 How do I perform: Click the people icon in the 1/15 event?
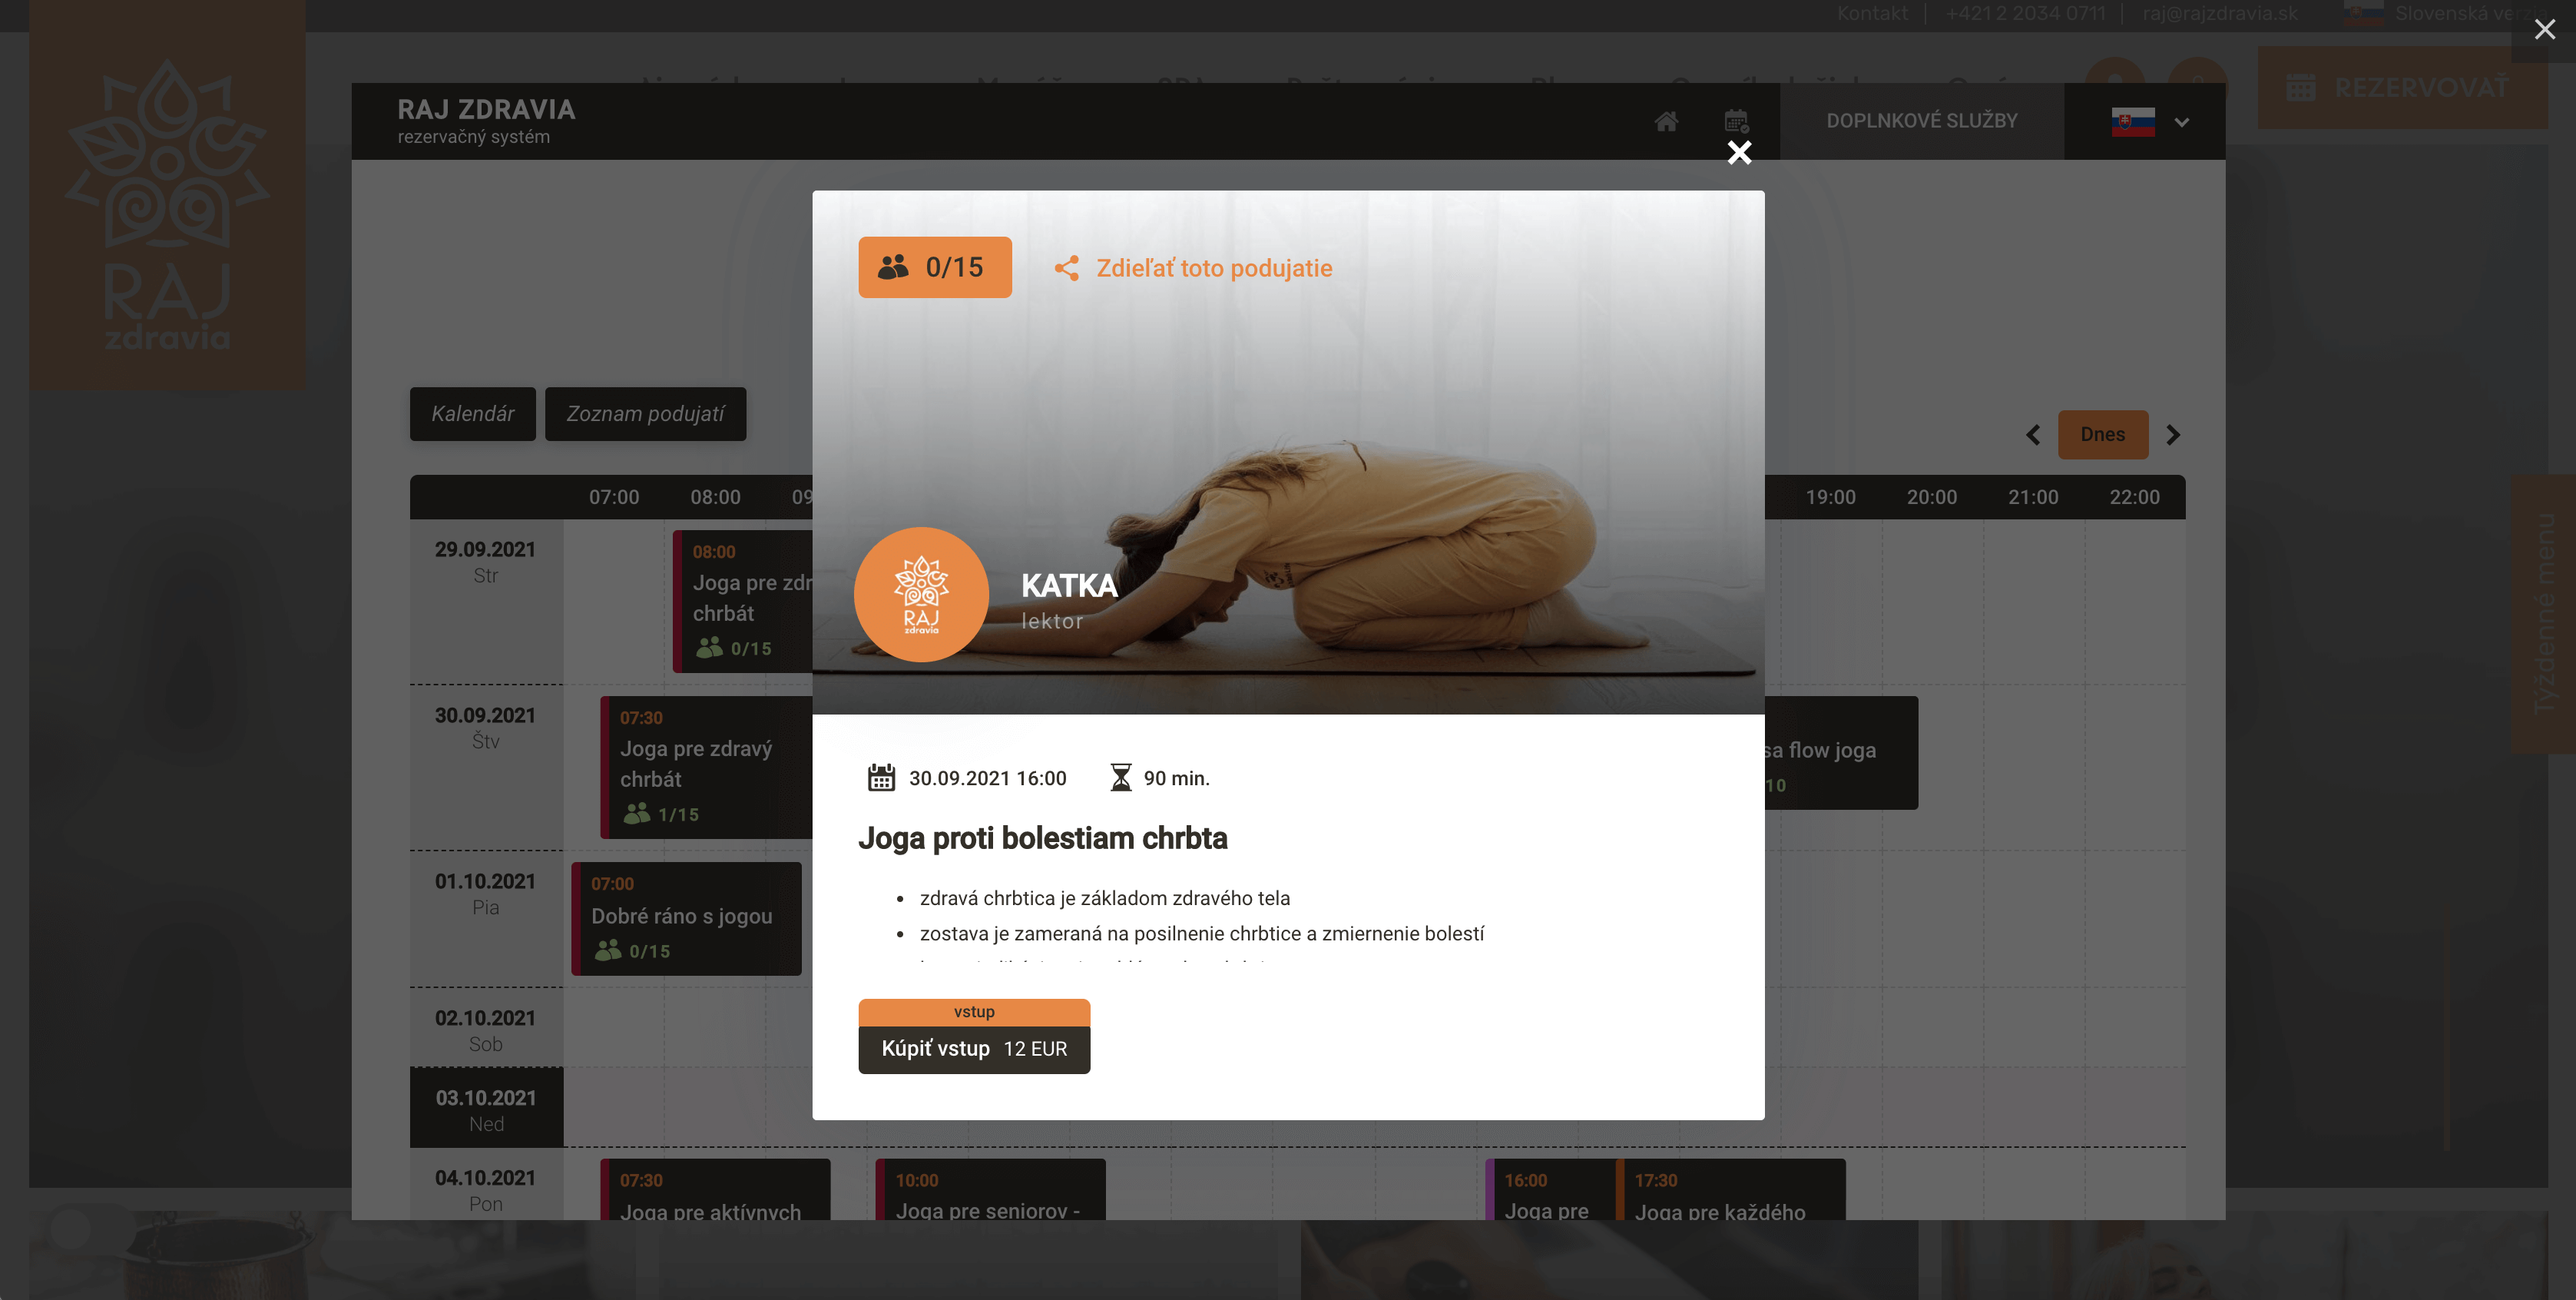pos(637,814)
